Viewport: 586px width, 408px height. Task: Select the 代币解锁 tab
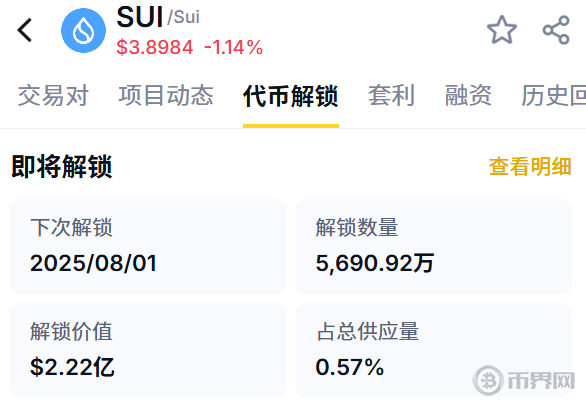tap(291, 96)
